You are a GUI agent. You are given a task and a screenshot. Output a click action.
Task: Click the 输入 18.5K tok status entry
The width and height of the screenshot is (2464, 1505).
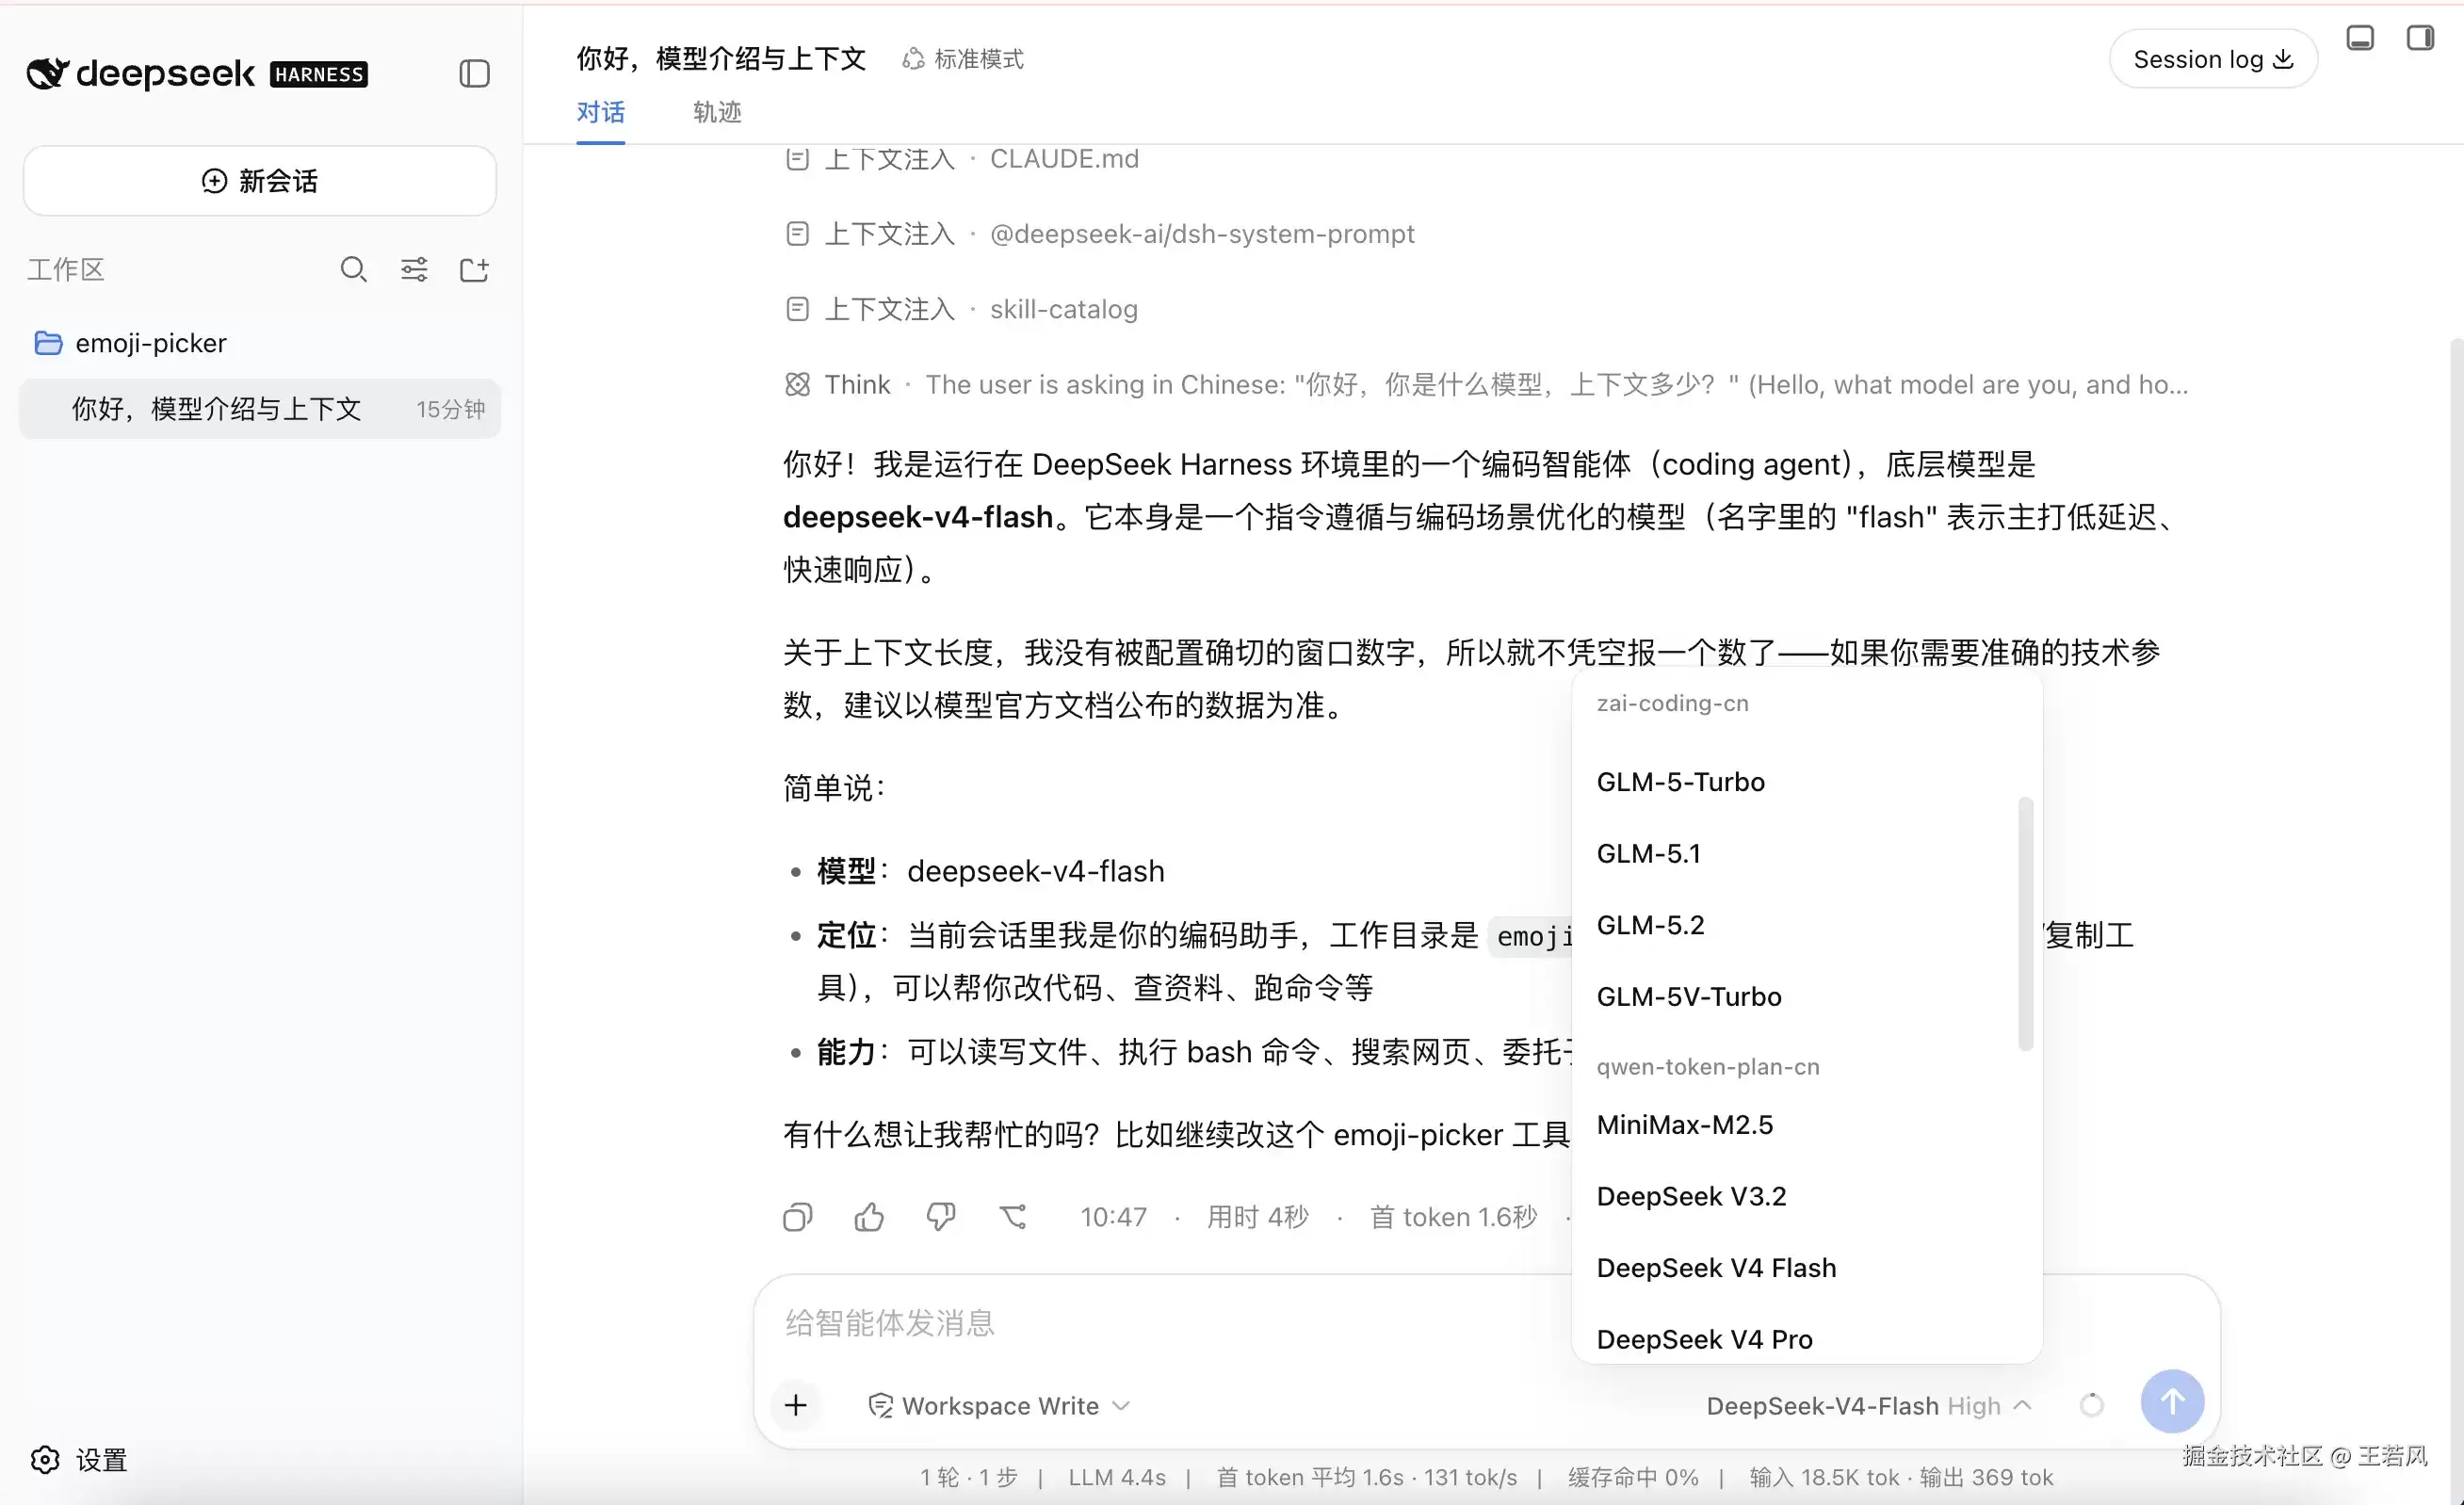[1824, 1478]
